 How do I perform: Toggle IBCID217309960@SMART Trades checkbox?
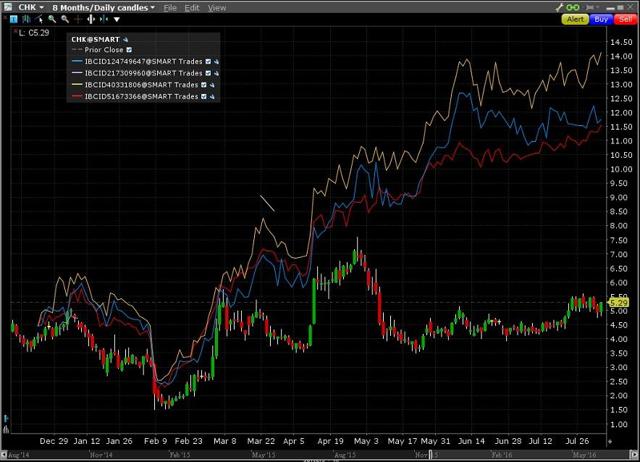coord(208,73)
